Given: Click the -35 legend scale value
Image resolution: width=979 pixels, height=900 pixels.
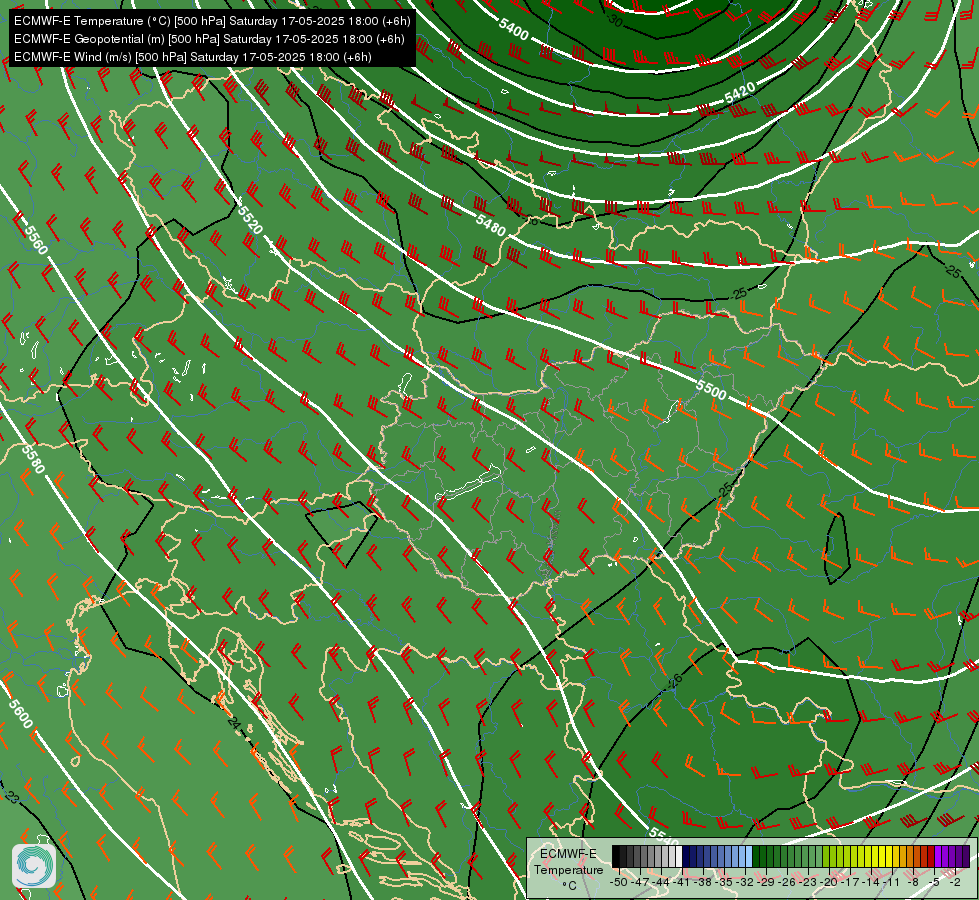Looking at the screenshot, I should click(x=724, y=882).
